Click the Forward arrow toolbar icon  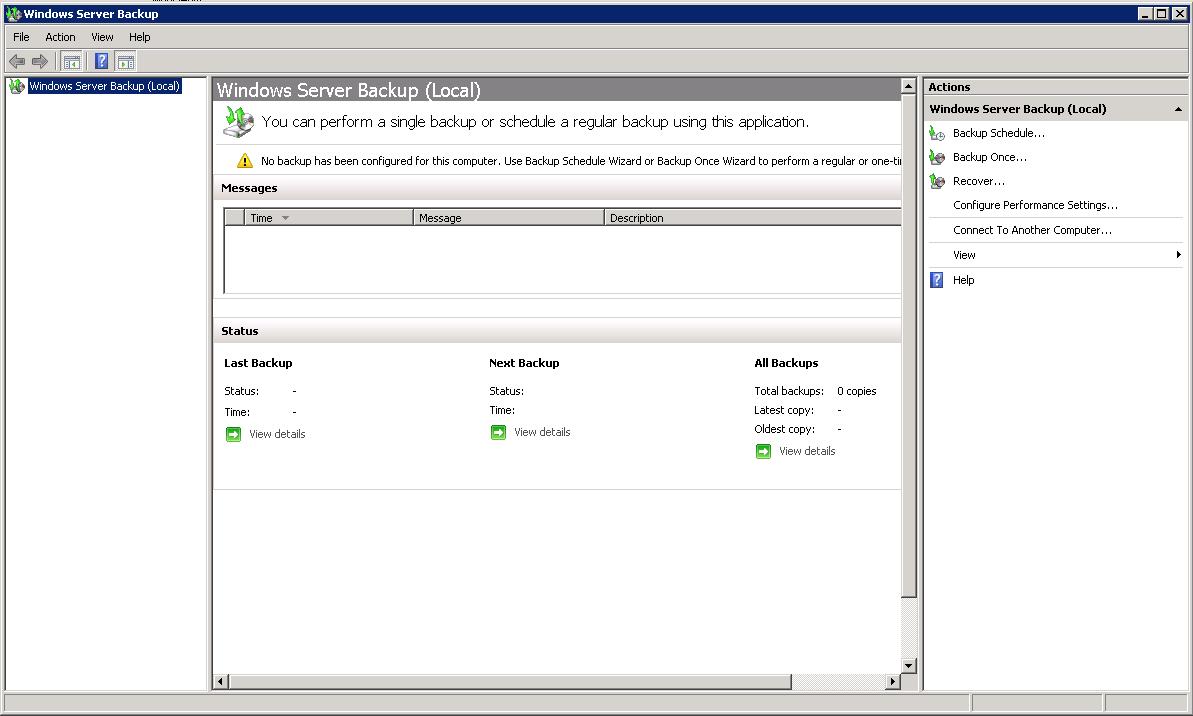point(40,62)
